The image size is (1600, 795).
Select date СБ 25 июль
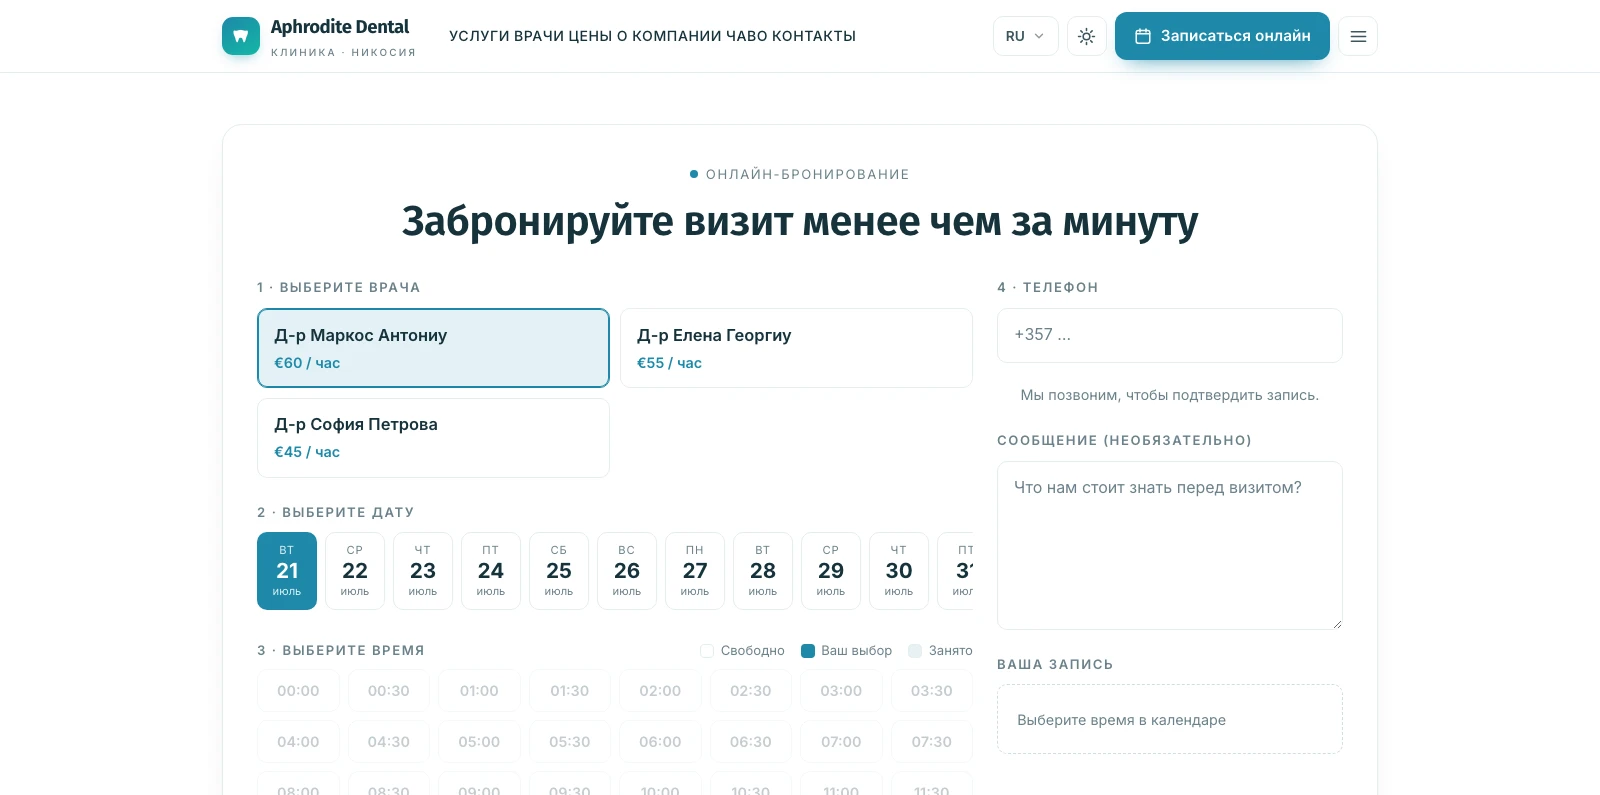tap(559, 571)
